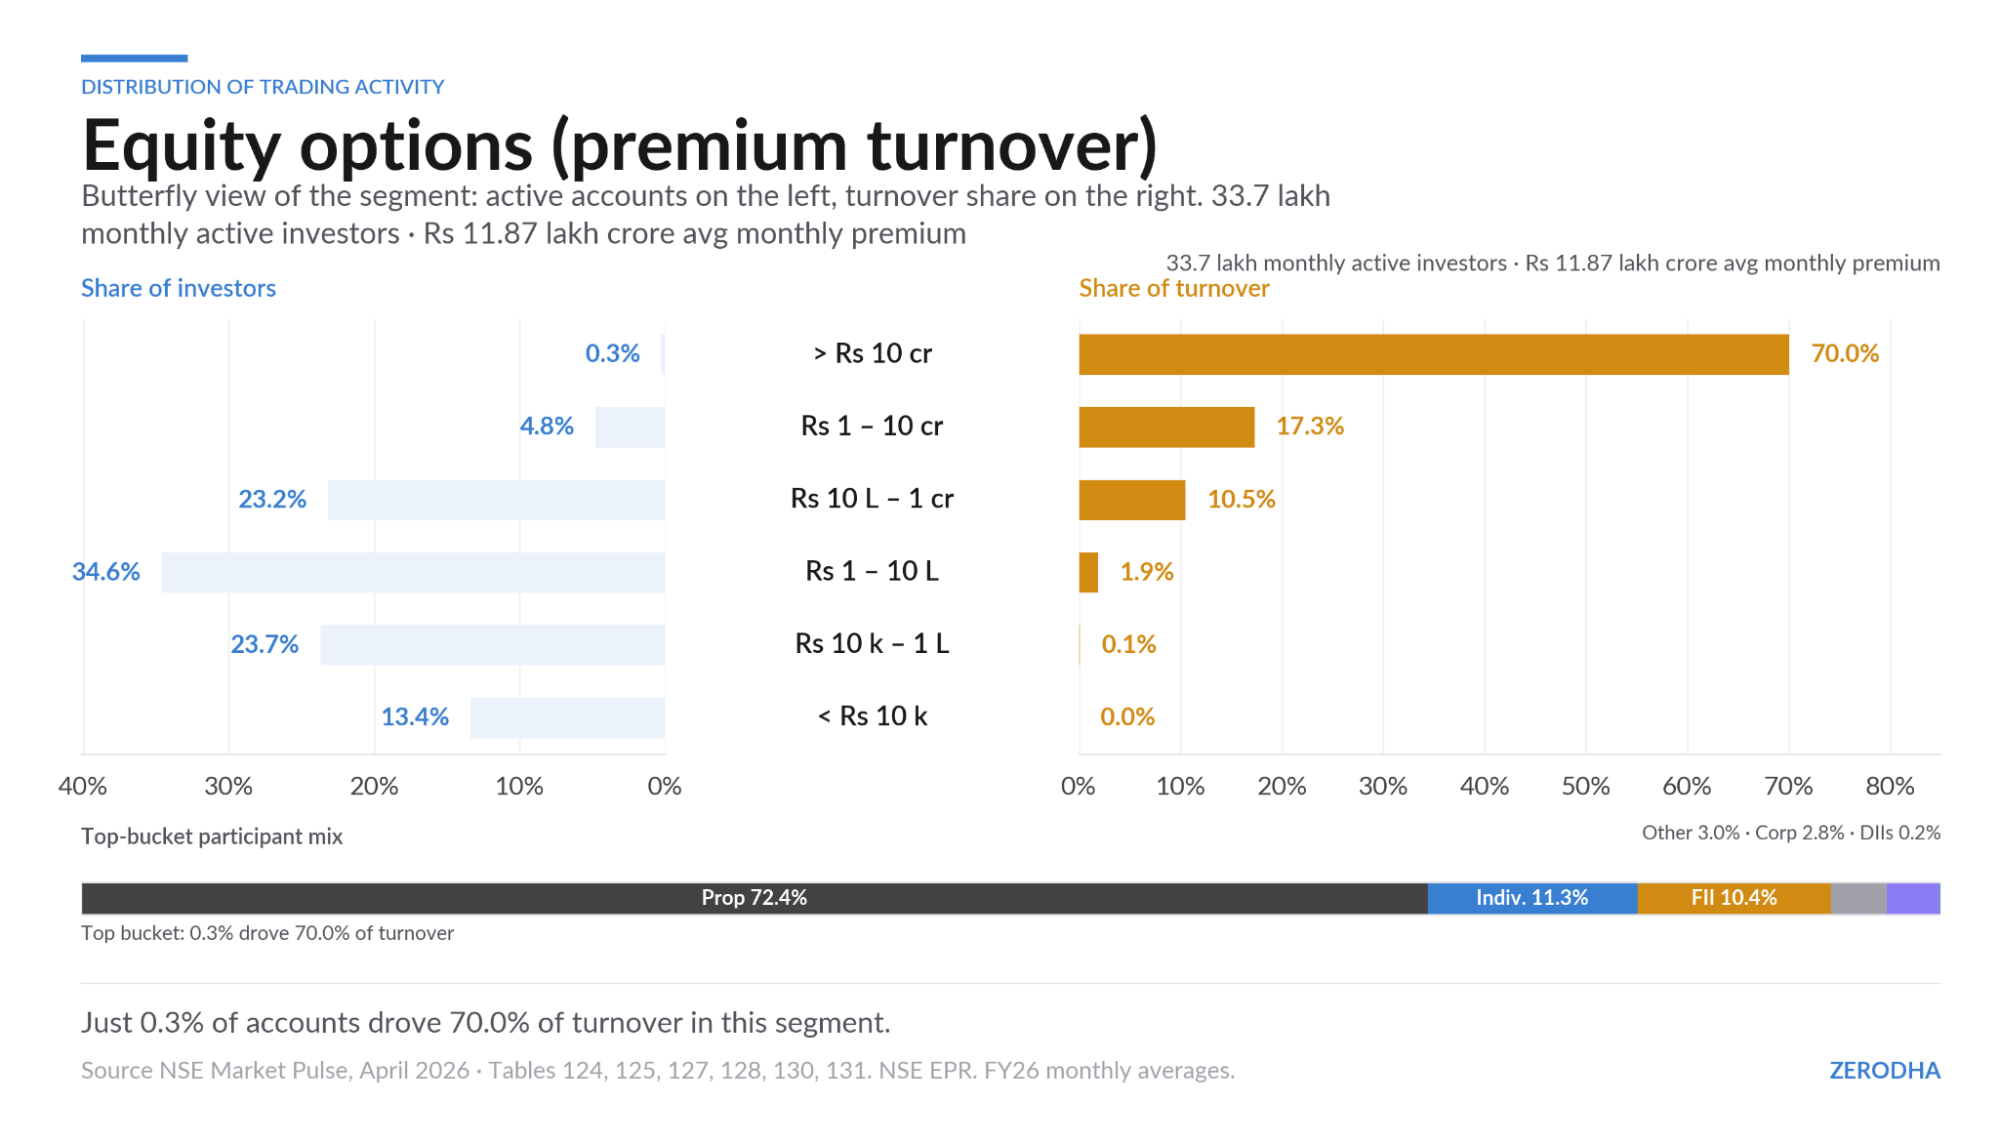Image resolution: width=1999 pixels, height=1142 pixels.
Task: Select the 17.3% turnover bar
Action: 1166,427
